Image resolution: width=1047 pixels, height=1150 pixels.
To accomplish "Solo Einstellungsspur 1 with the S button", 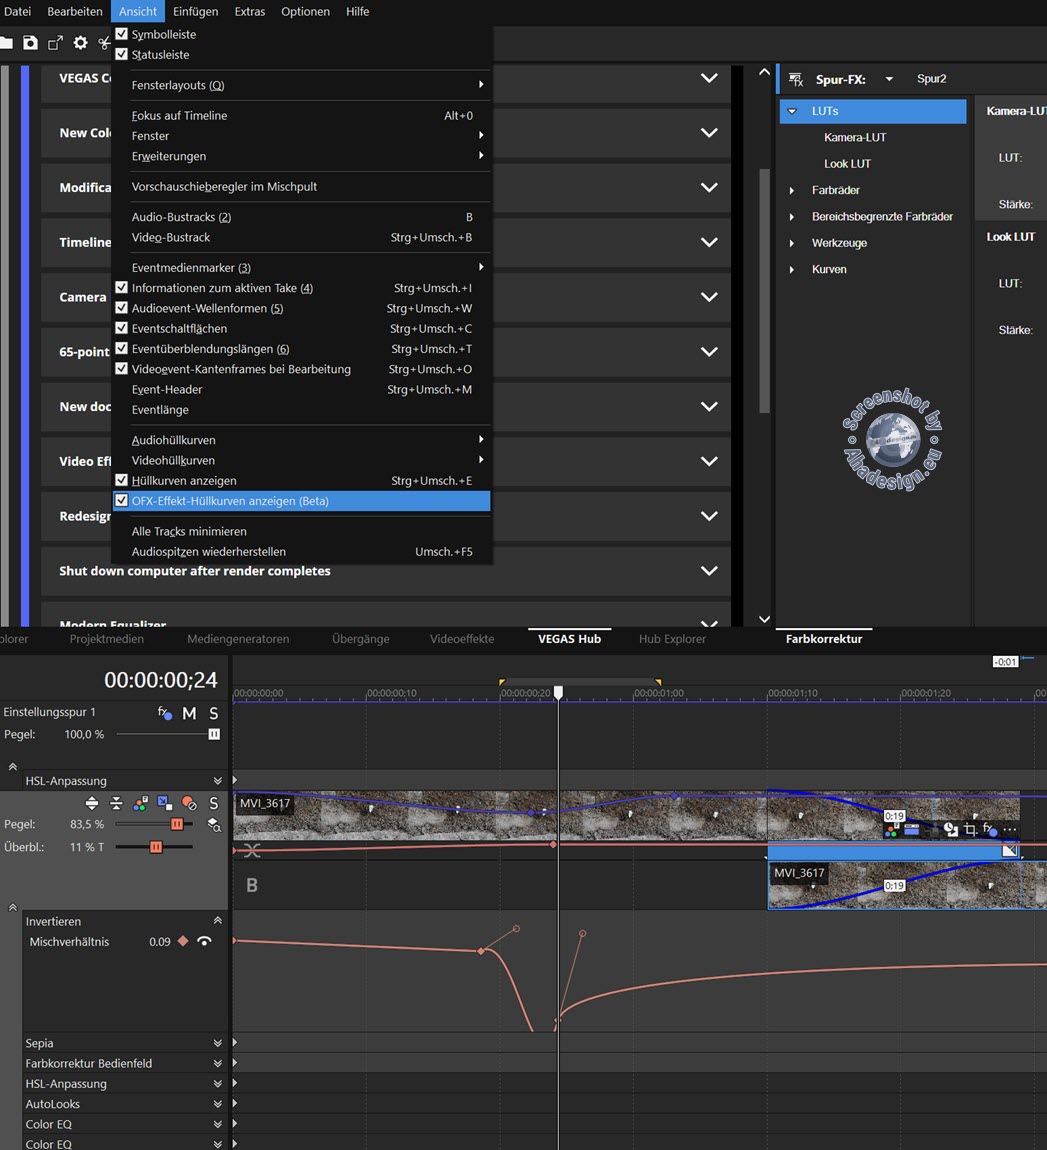I will point(213,713).
